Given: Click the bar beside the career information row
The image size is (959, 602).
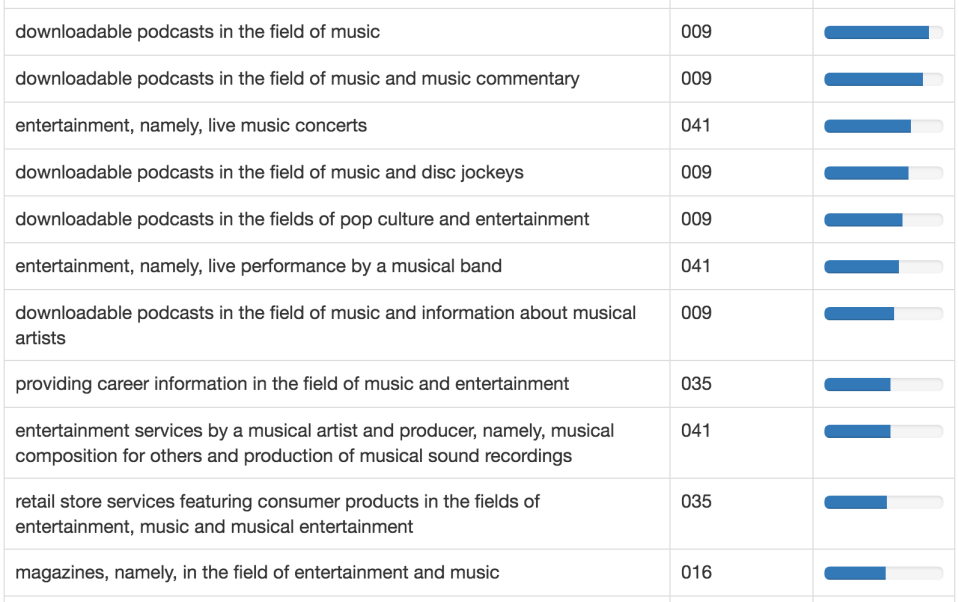Looking at the screenshot, I should 883,385.
